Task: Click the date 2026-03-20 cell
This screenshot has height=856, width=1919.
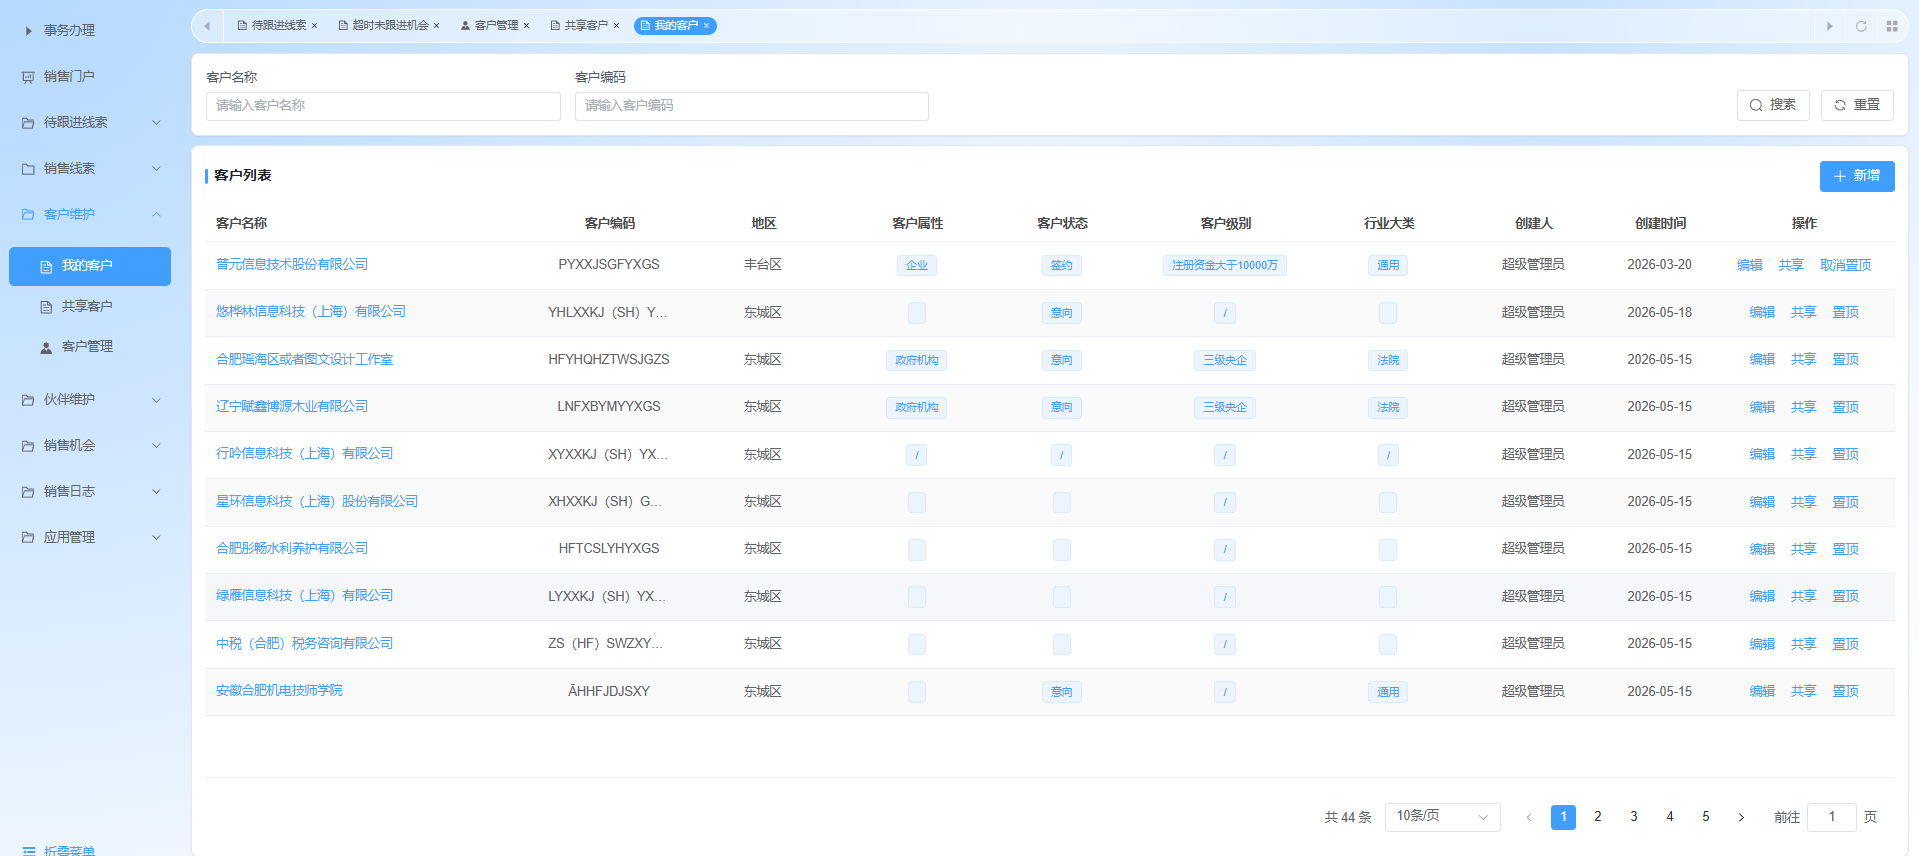Action: 1659,265
